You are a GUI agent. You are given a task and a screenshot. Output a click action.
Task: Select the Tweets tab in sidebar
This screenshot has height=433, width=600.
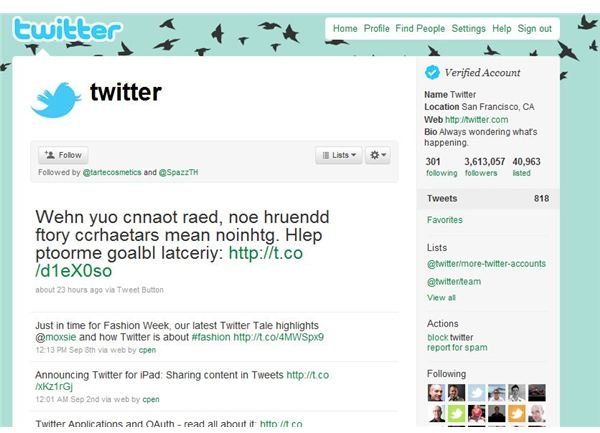click(488, 198)
